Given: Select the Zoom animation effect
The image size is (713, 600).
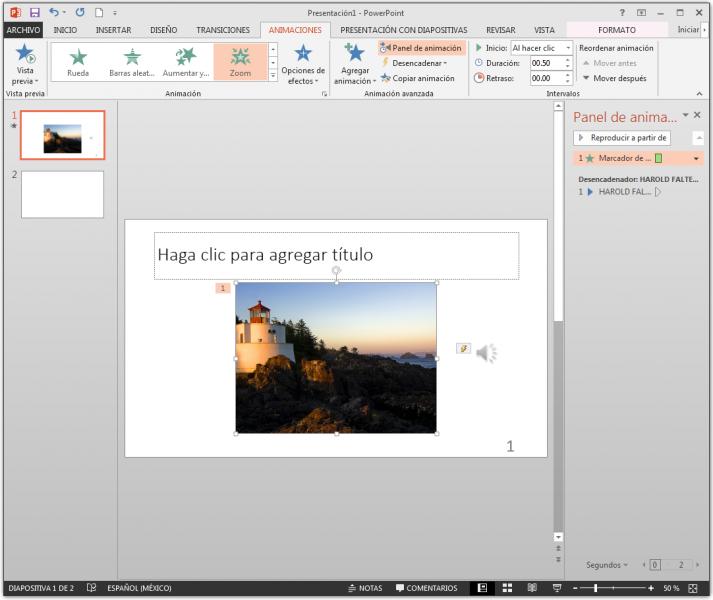Looking at the screenshot, I should [240, 62].
